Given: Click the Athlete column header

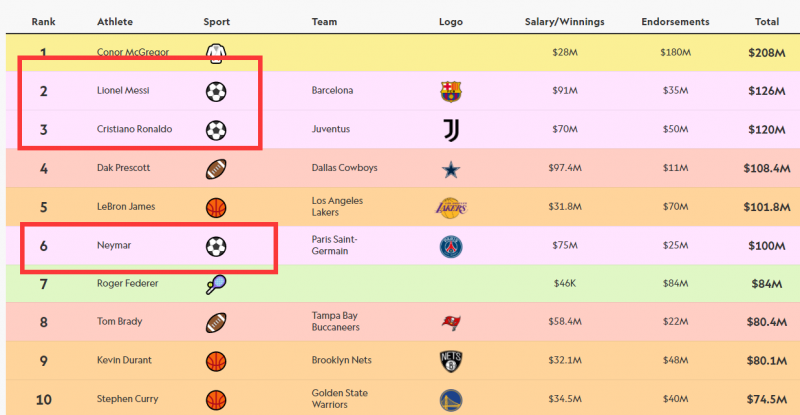Looking at the screenshot, I should tap(115, 21).
